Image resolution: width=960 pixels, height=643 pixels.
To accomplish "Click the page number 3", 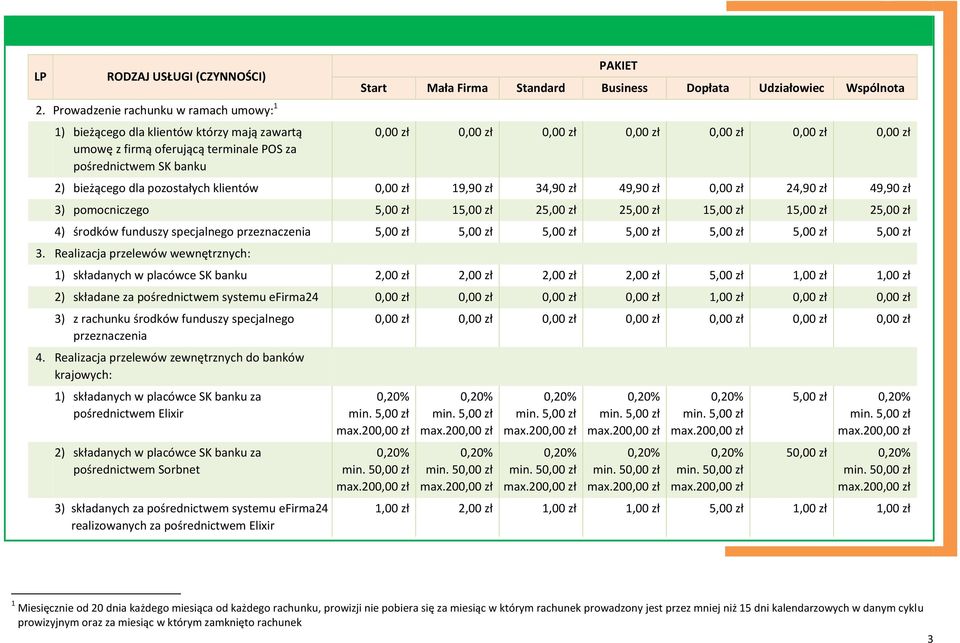I will pos(930,638).
